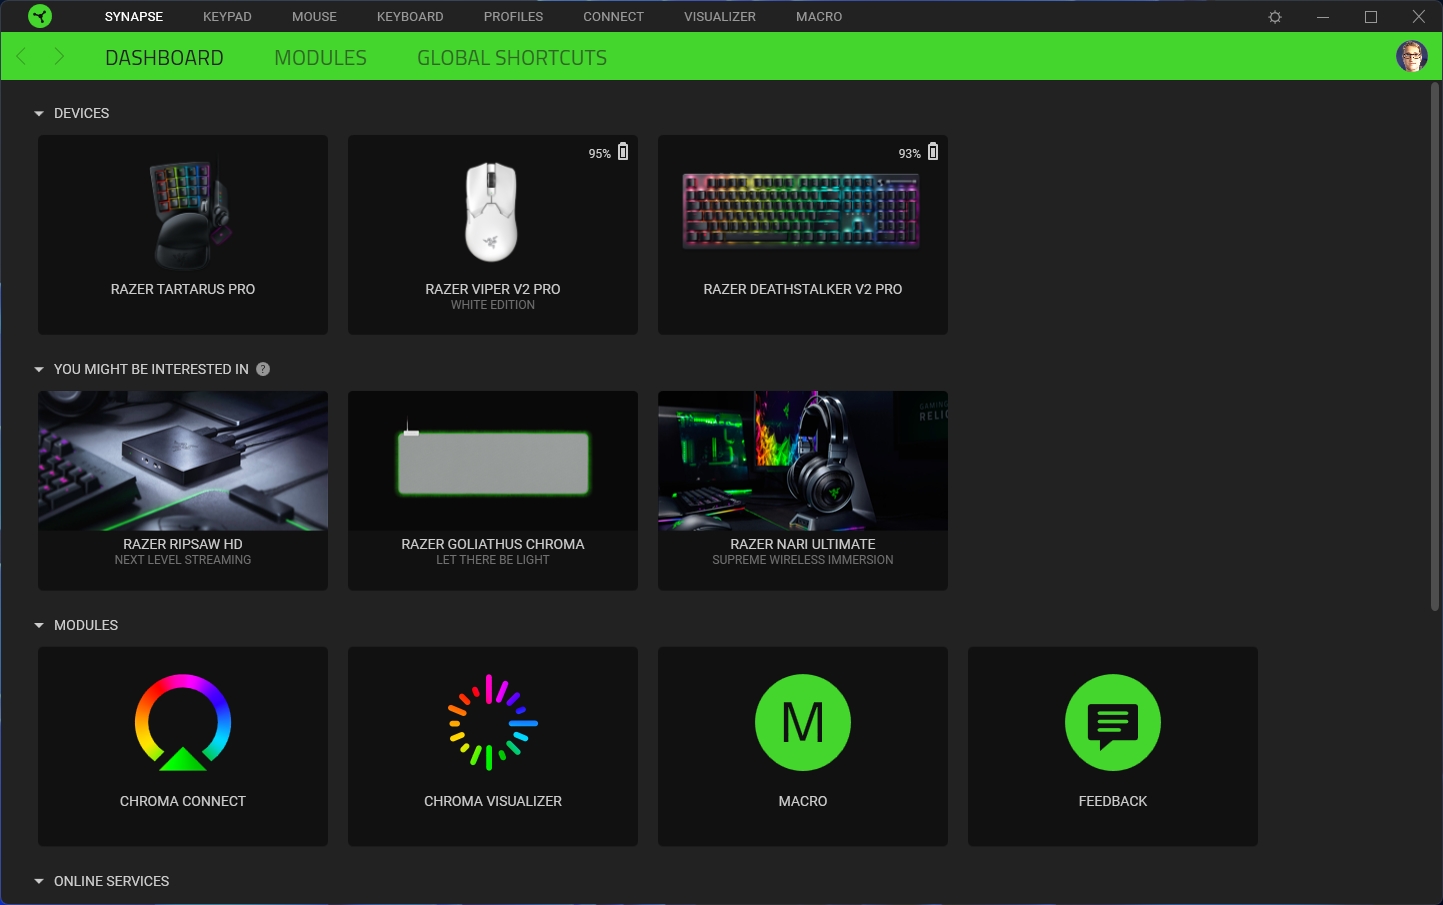Open the Keypad tab
This screenshot has width=1443, height=905.
[227, 17]
